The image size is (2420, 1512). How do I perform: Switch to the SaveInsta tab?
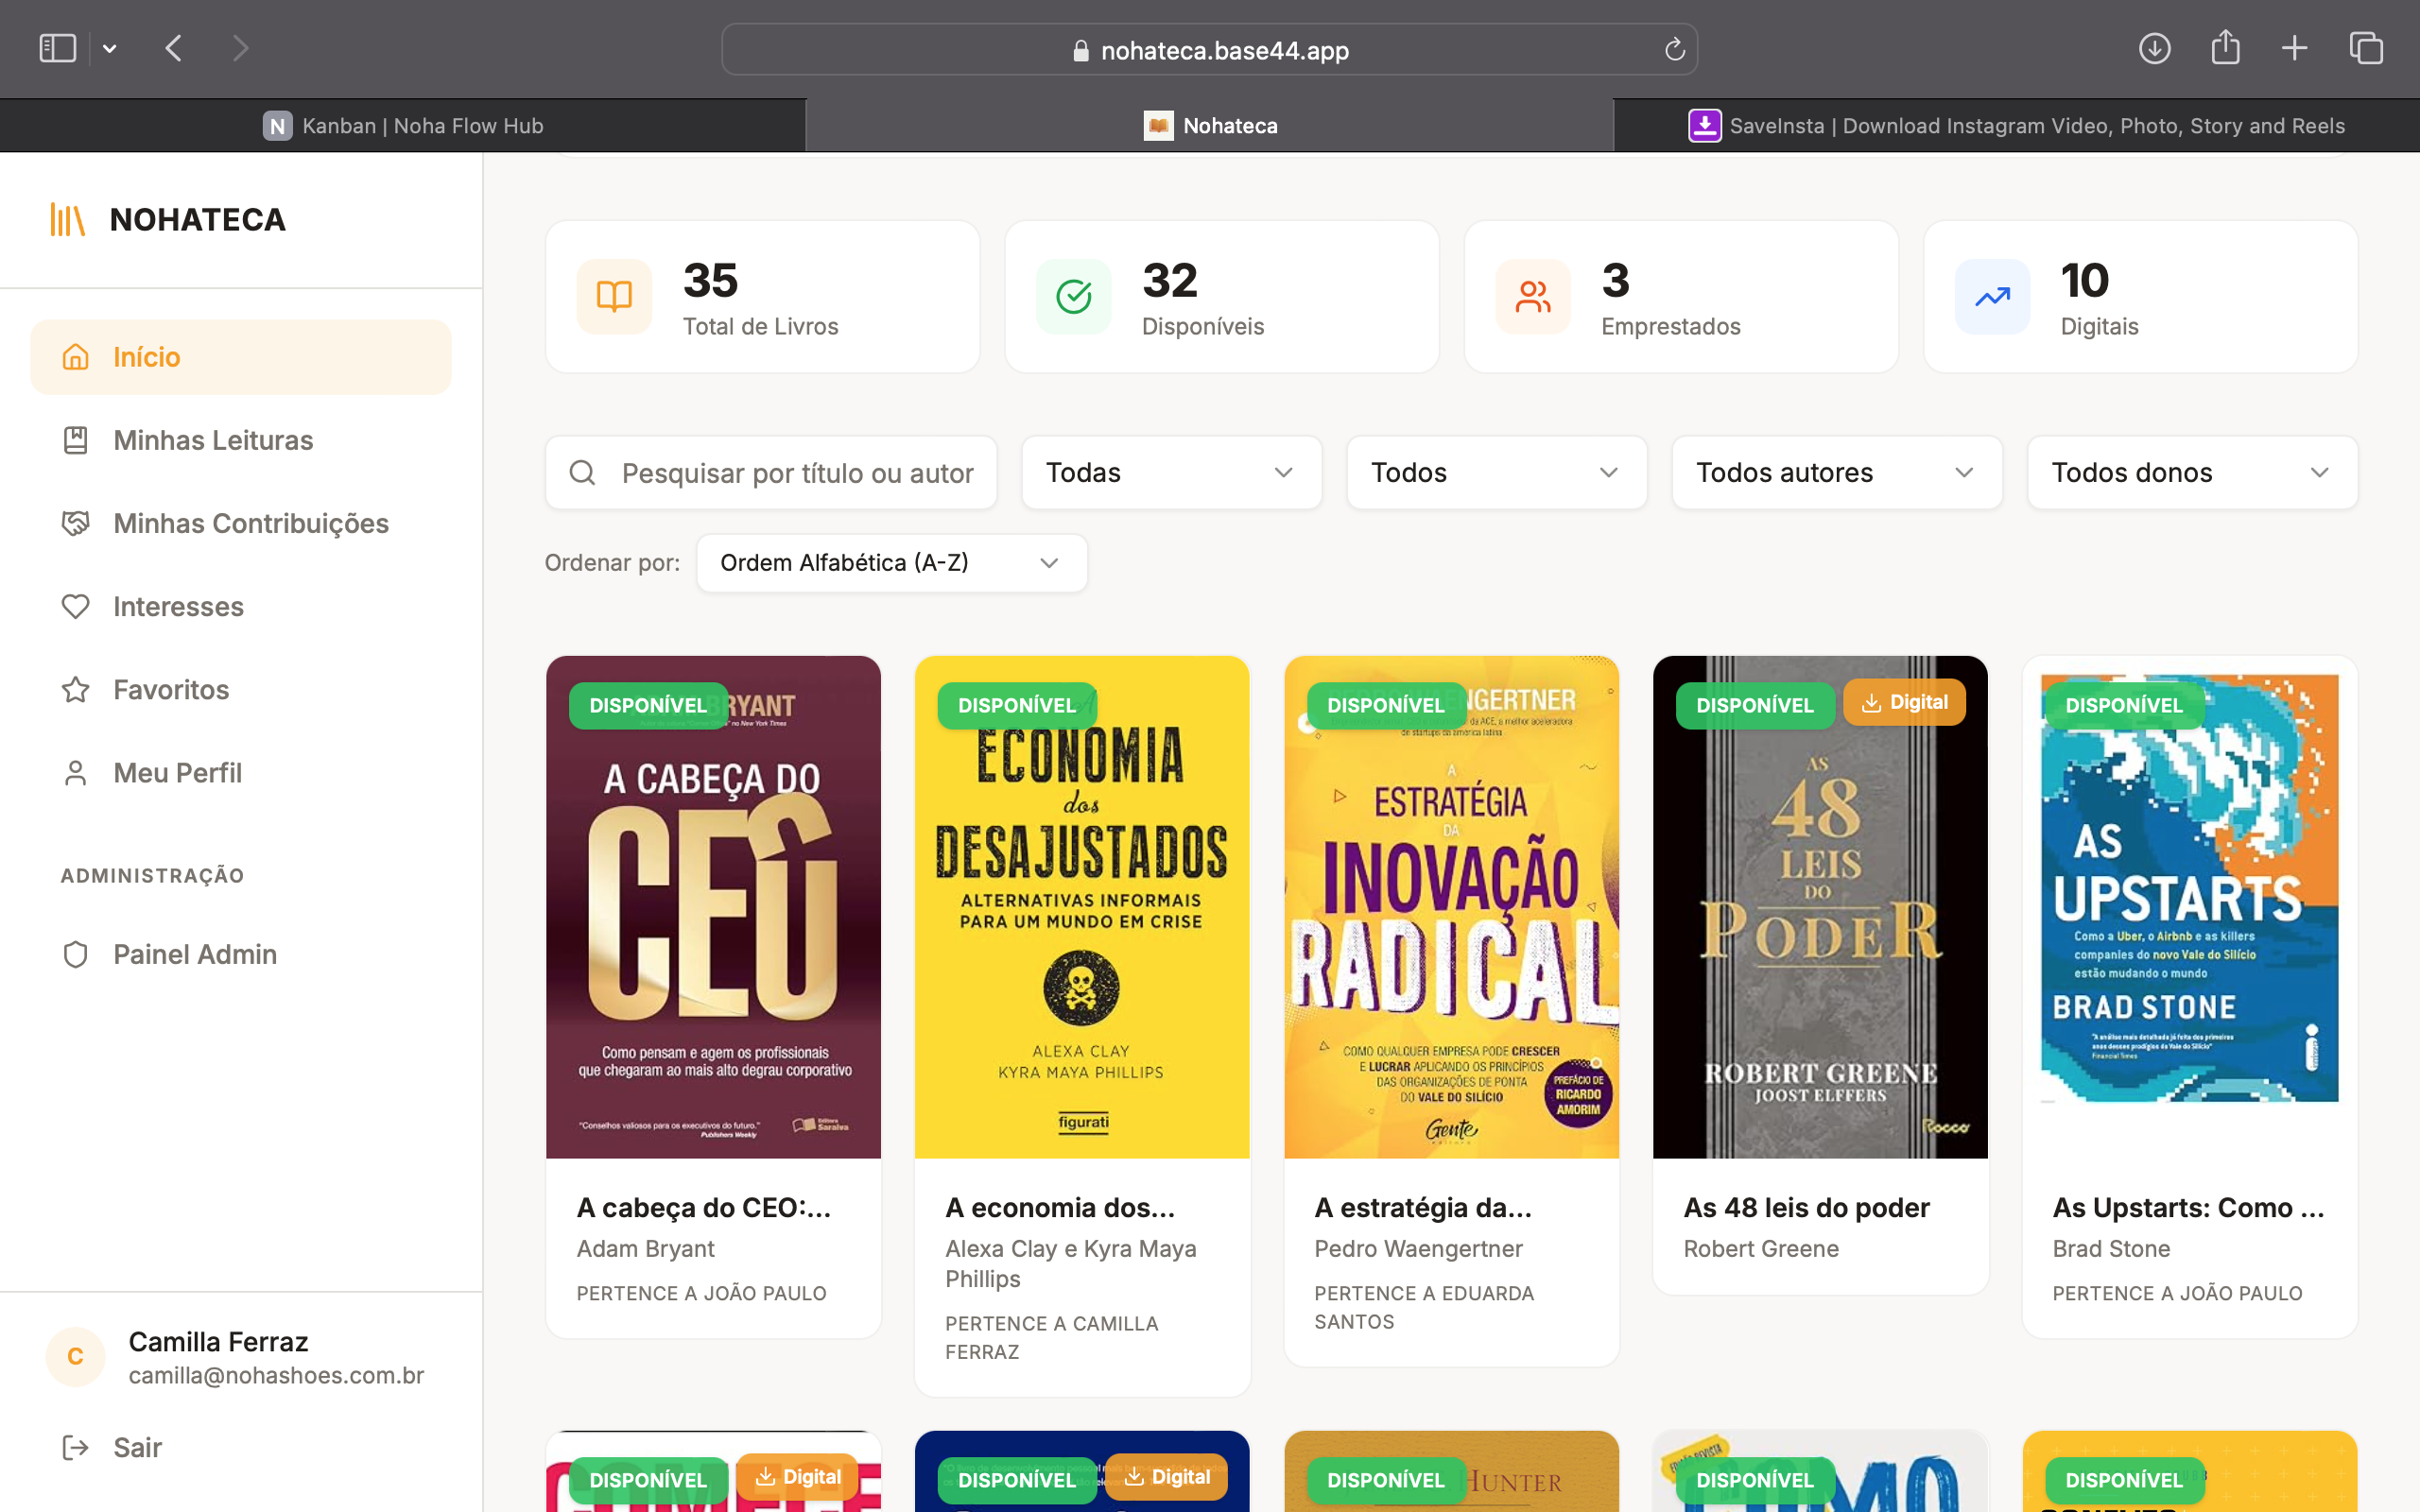tap(2016, 126)
